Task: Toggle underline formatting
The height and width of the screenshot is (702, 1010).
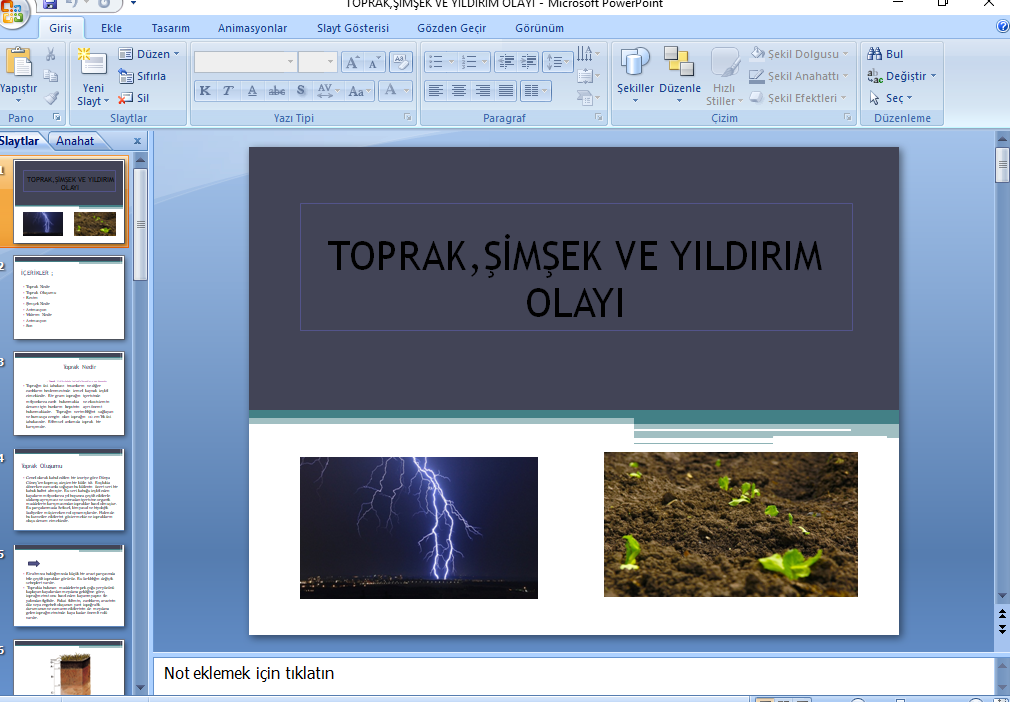Action: pos(252,91)
